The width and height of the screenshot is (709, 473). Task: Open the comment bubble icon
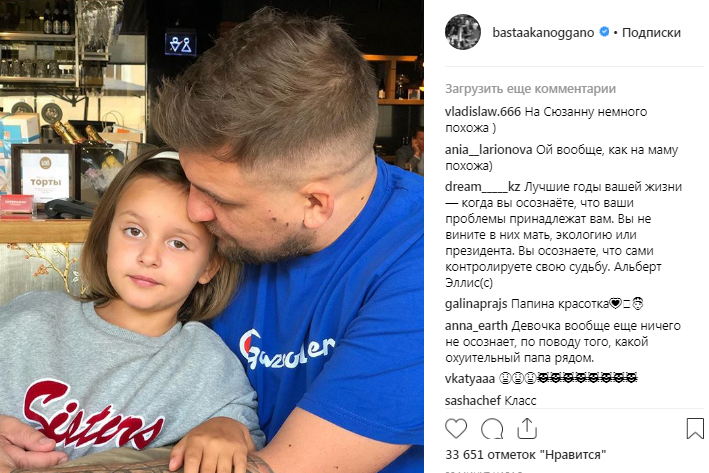click(x=492, y=428)
